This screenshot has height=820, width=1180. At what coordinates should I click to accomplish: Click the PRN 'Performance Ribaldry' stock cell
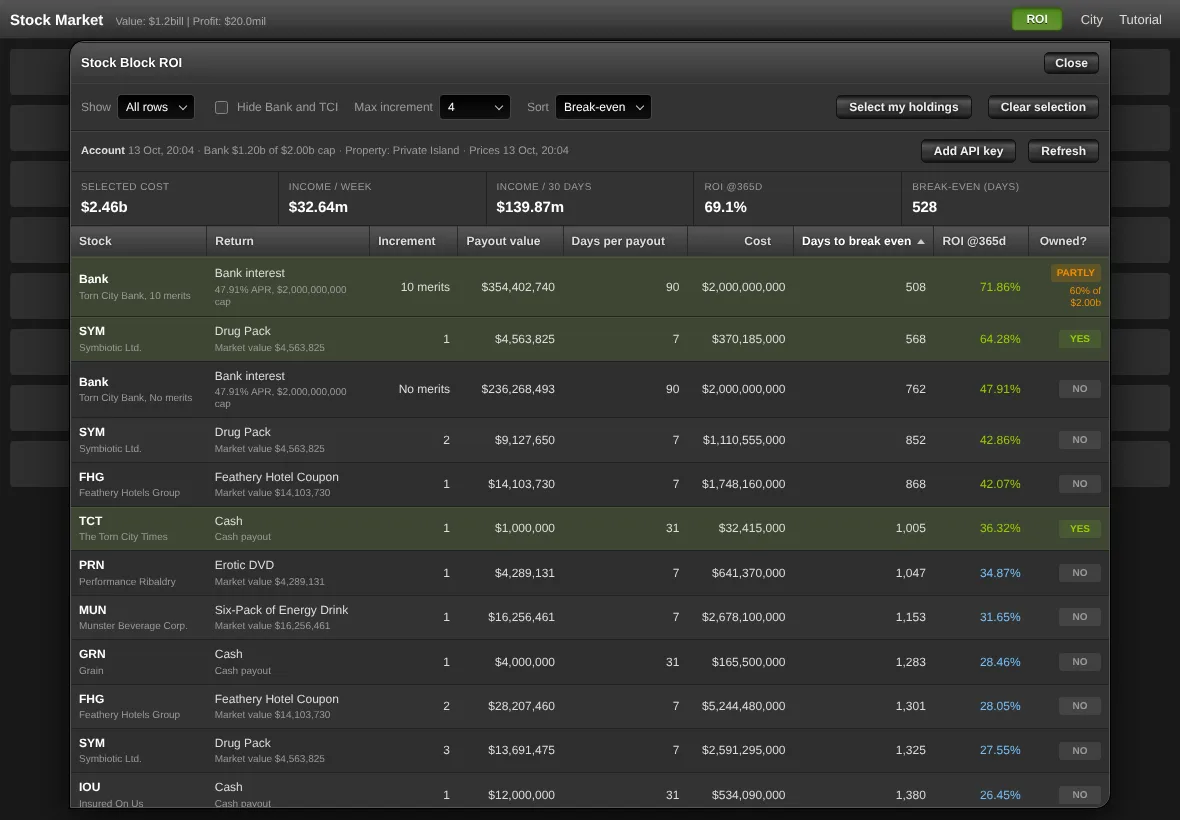point(138,572)
